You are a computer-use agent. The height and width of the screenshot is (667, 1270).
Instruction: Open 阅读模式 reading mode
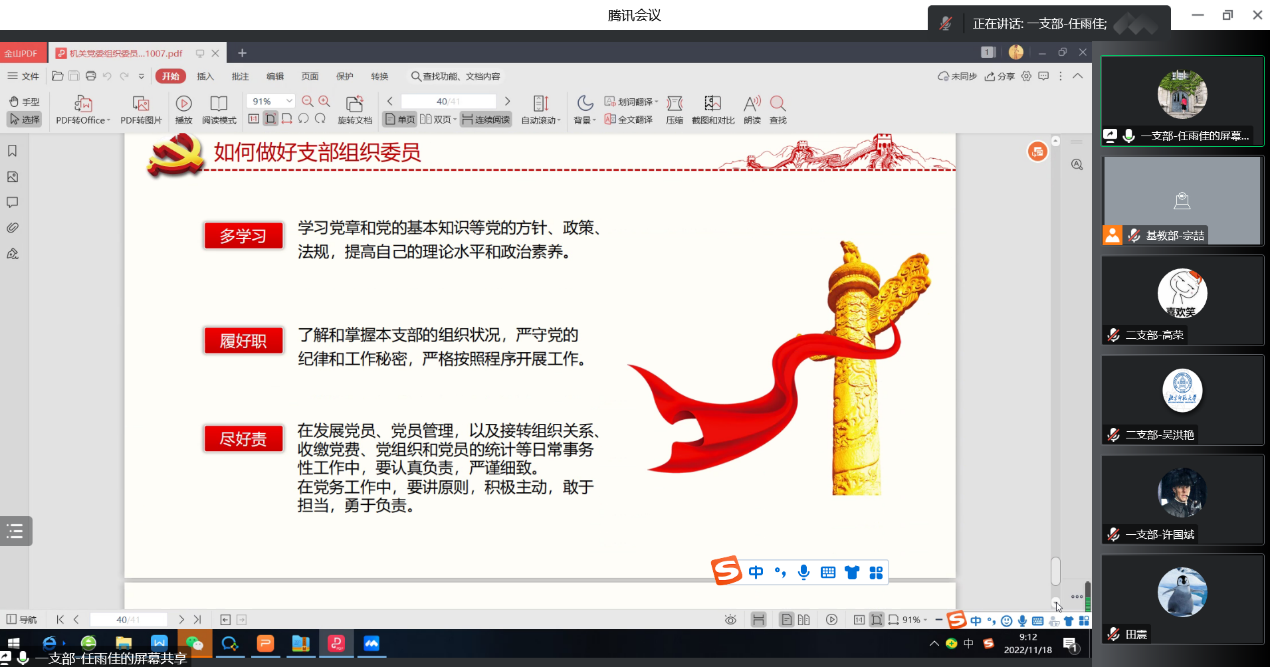[219, 104]
